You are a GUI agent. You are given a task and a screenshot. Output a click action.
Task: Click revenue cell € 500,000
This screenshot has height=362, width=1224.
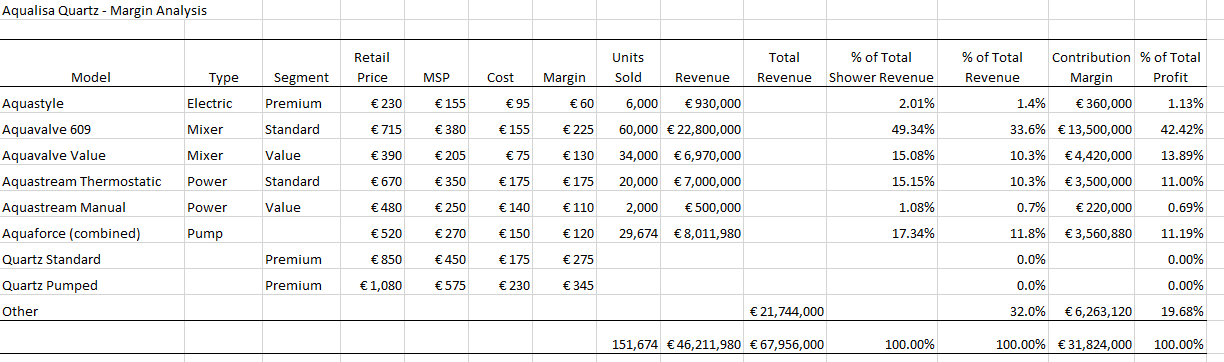[x=712, y=207]
